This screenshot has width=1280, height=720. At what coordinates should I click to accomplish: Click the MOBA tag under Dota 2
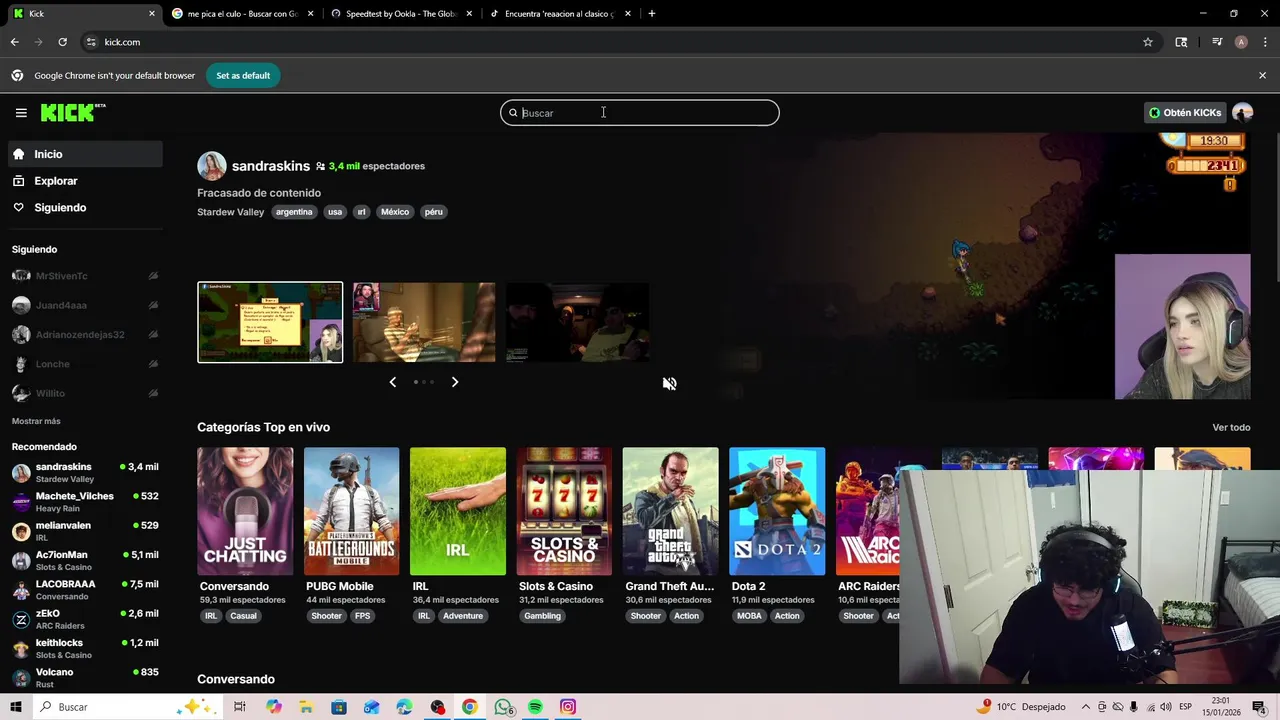[x=749, y=616]
